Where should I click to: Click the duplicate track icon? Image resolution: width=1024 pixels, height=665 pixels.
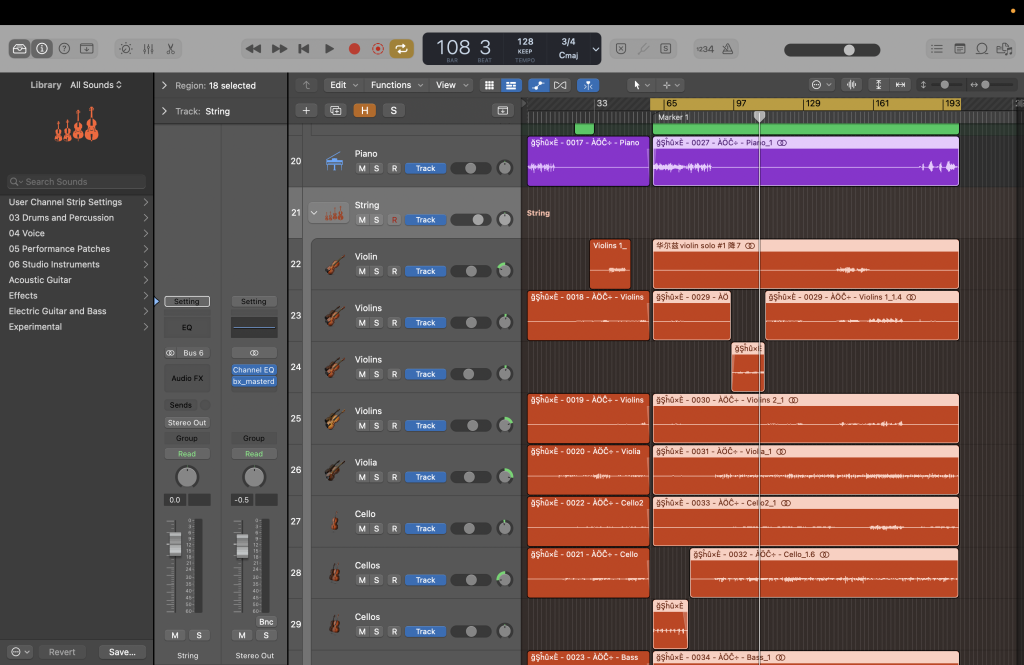336,110
